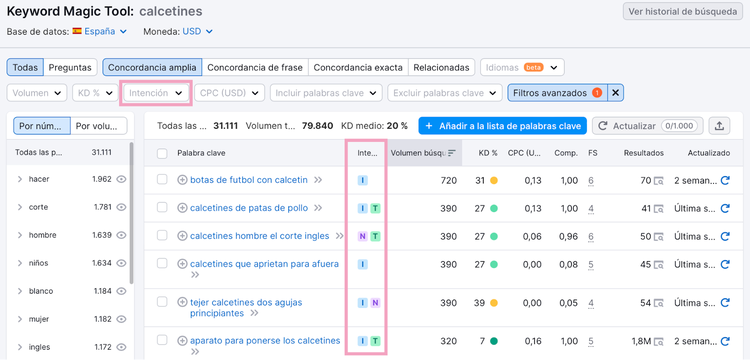The height and width of the screenshot is (360, 750).
Task: Click Ver historial de búsqueda button
Action: click(683, 12)
